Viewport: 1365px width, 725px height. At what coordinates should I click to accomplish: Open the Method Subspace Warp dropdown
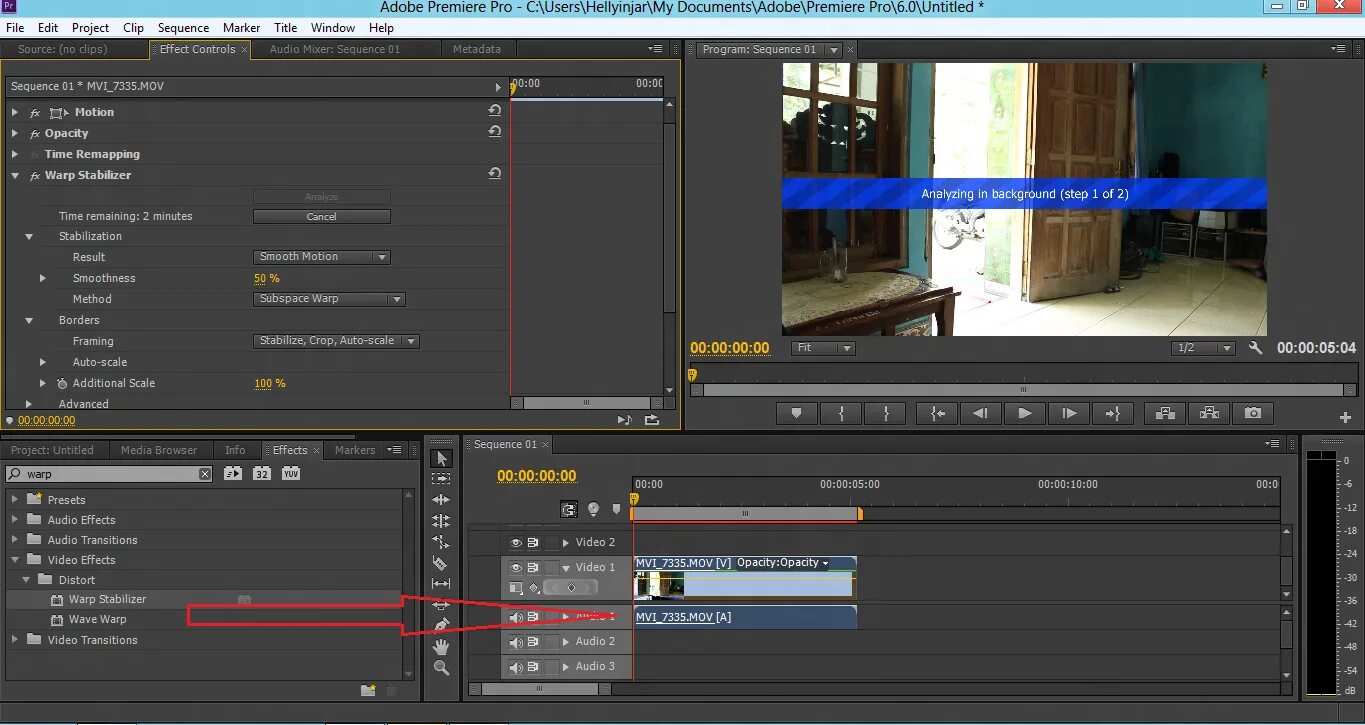(329, 299)
